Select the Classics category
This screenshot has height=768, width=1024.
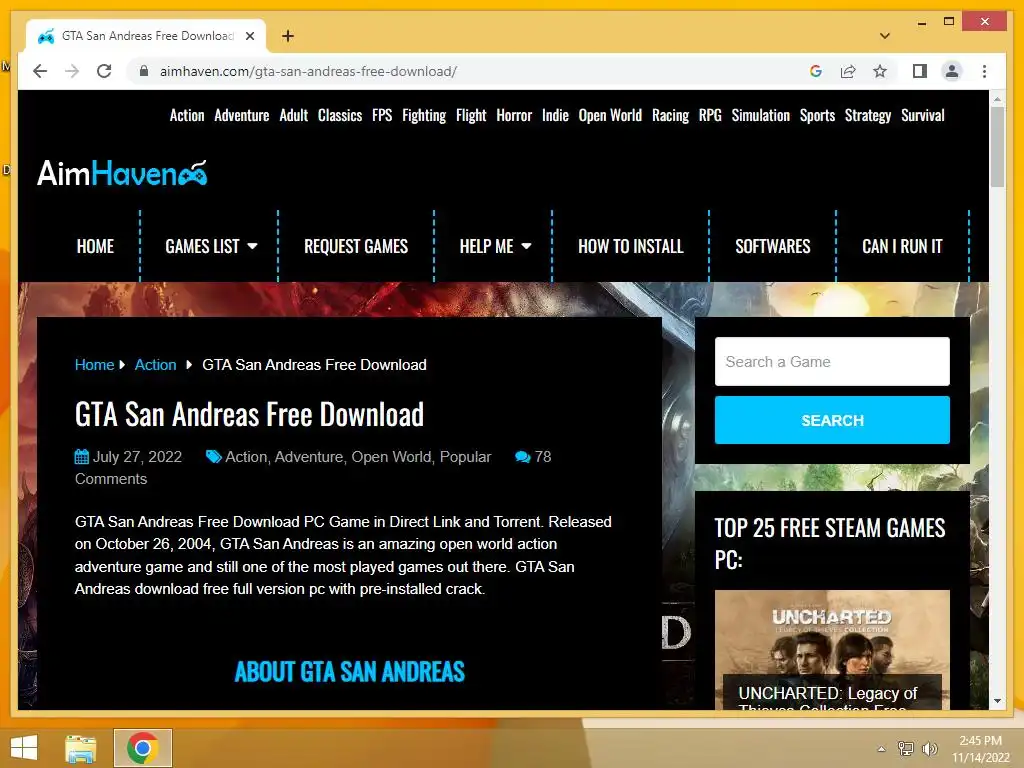tap(340, 116)
